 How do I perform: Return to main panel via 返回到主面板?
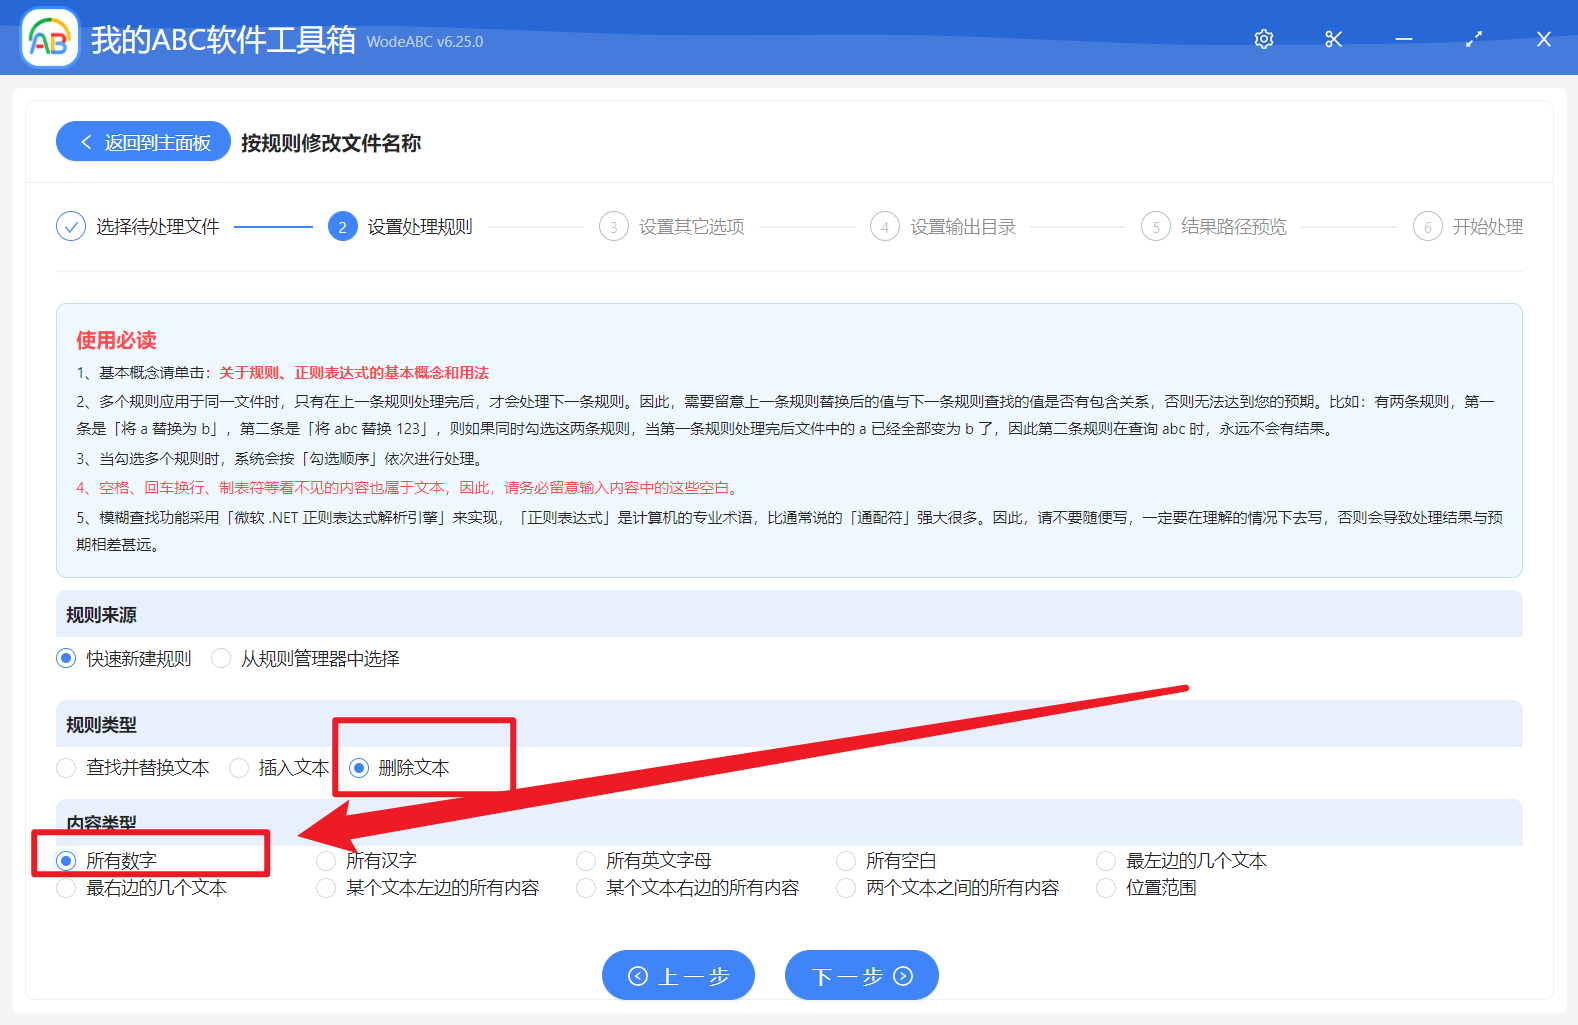[144, 142]
